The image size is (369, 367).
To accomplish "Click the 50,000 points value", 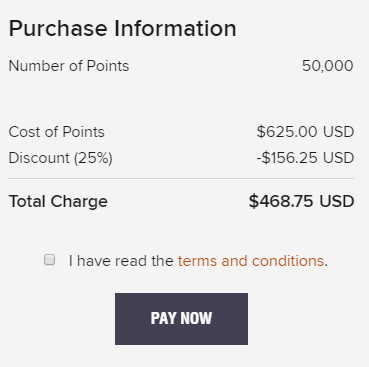I will [328, 66].
